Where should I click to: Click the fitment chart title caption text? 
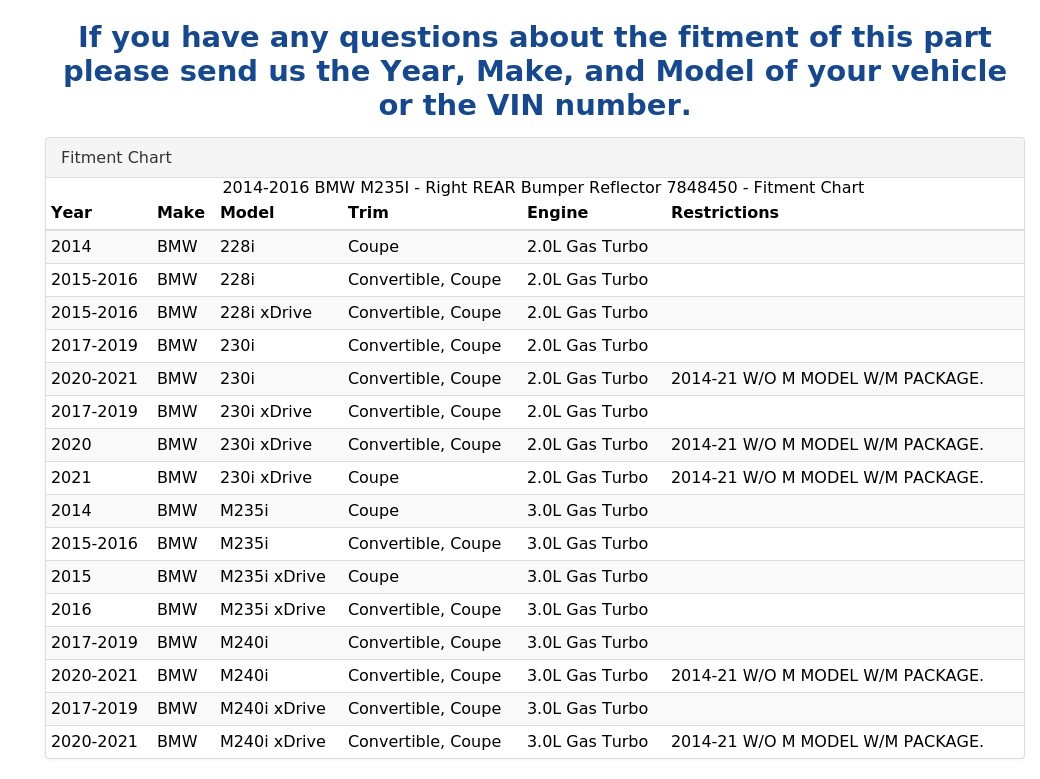pyautogui.click(x=542, y=188)
